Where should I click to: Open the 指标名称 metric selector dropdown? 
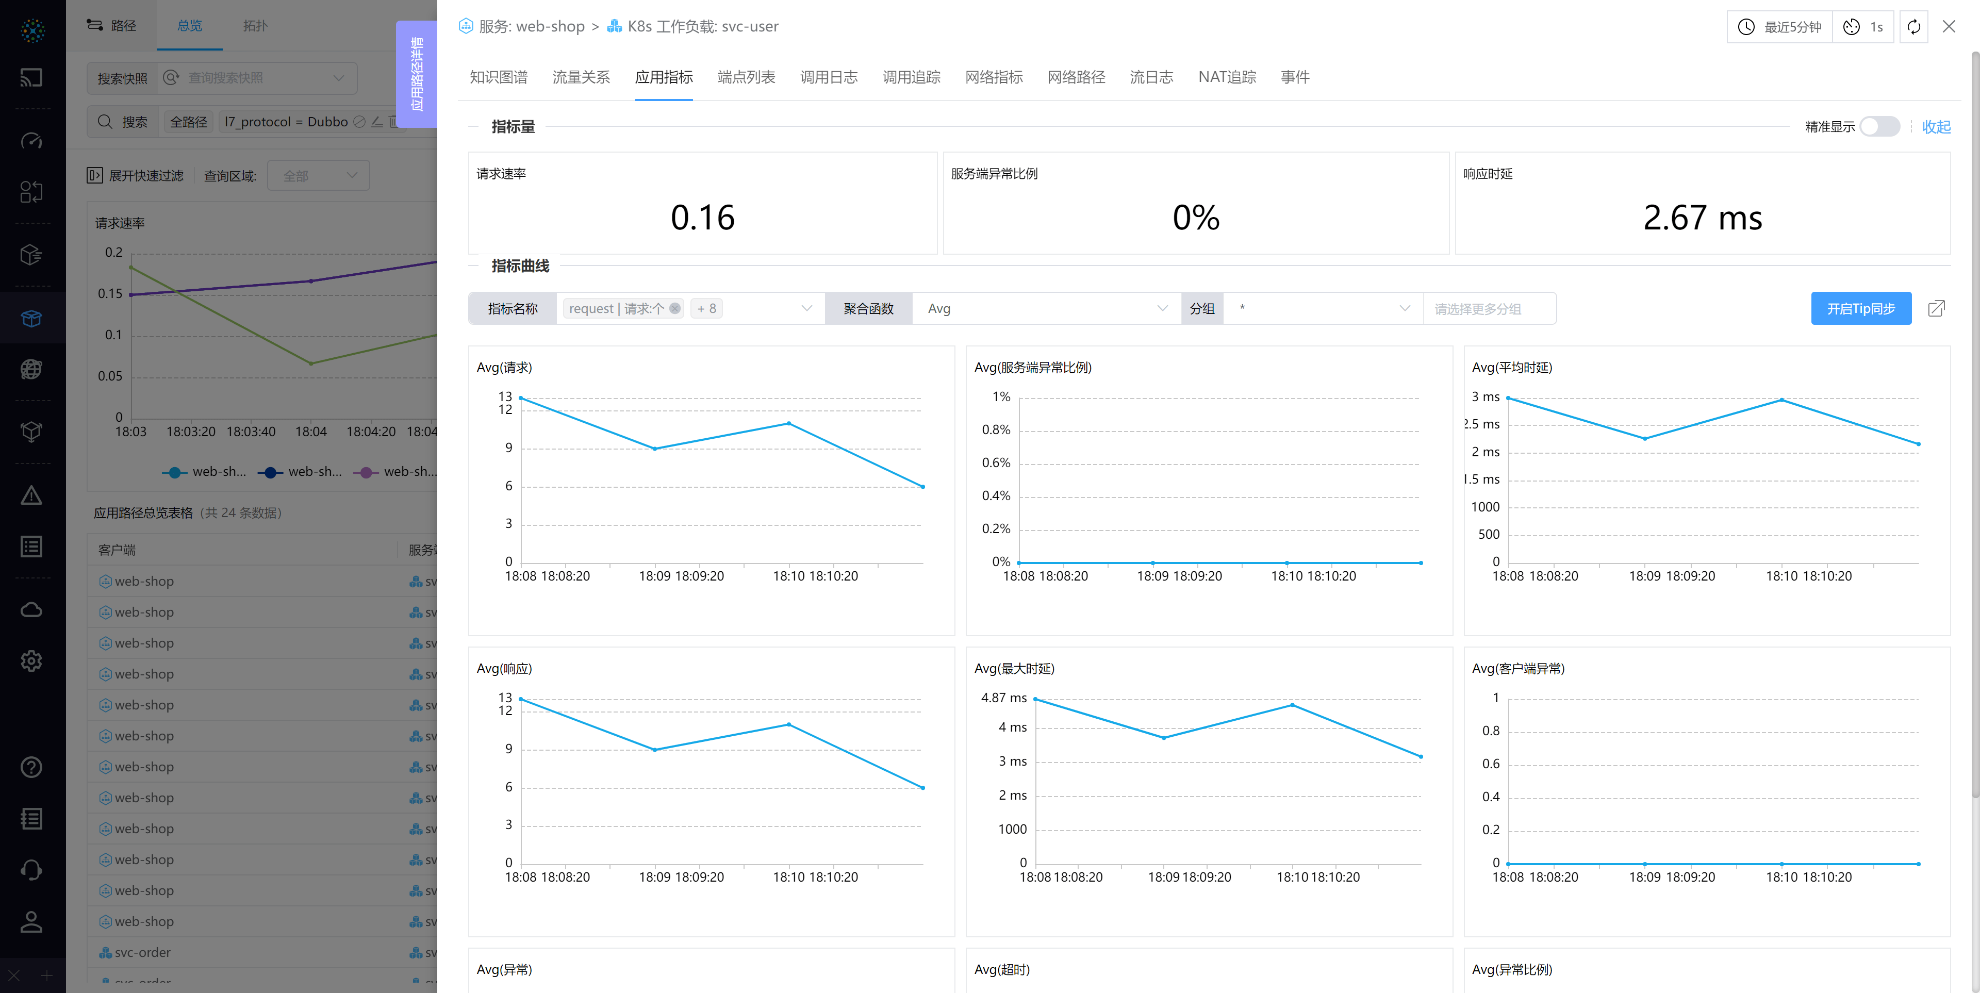point(806,309)
